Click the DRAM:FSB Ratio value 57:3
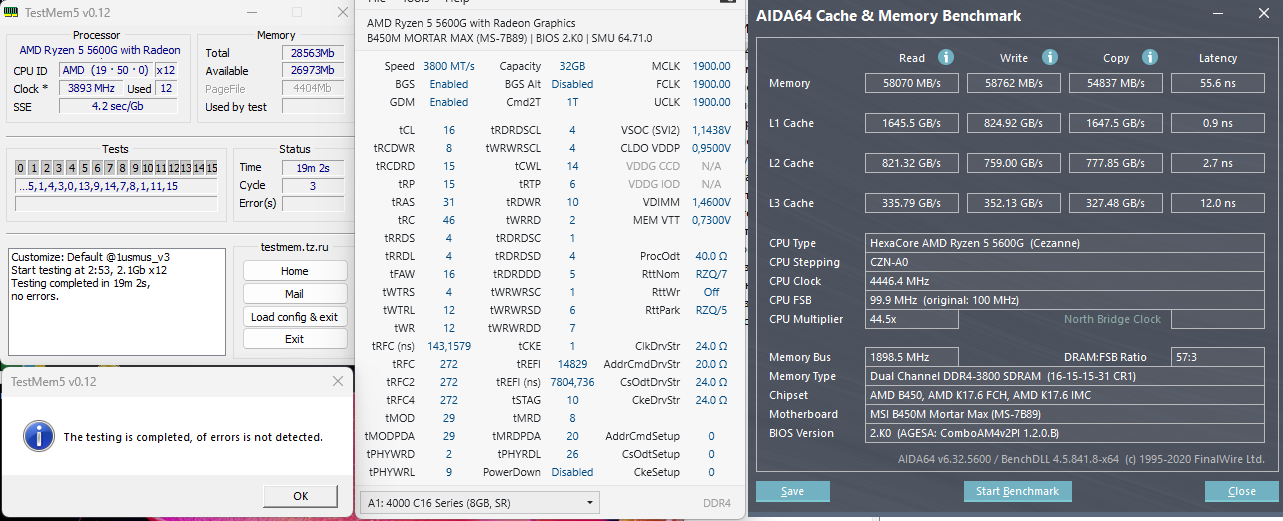The image size is (1283, 521). 1220,357
